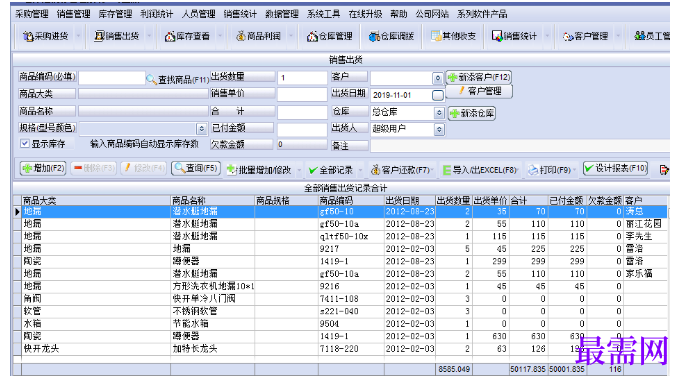Expand the arrow beside 销售出货 toolbar
687x382 pixels.
[149, 36]
